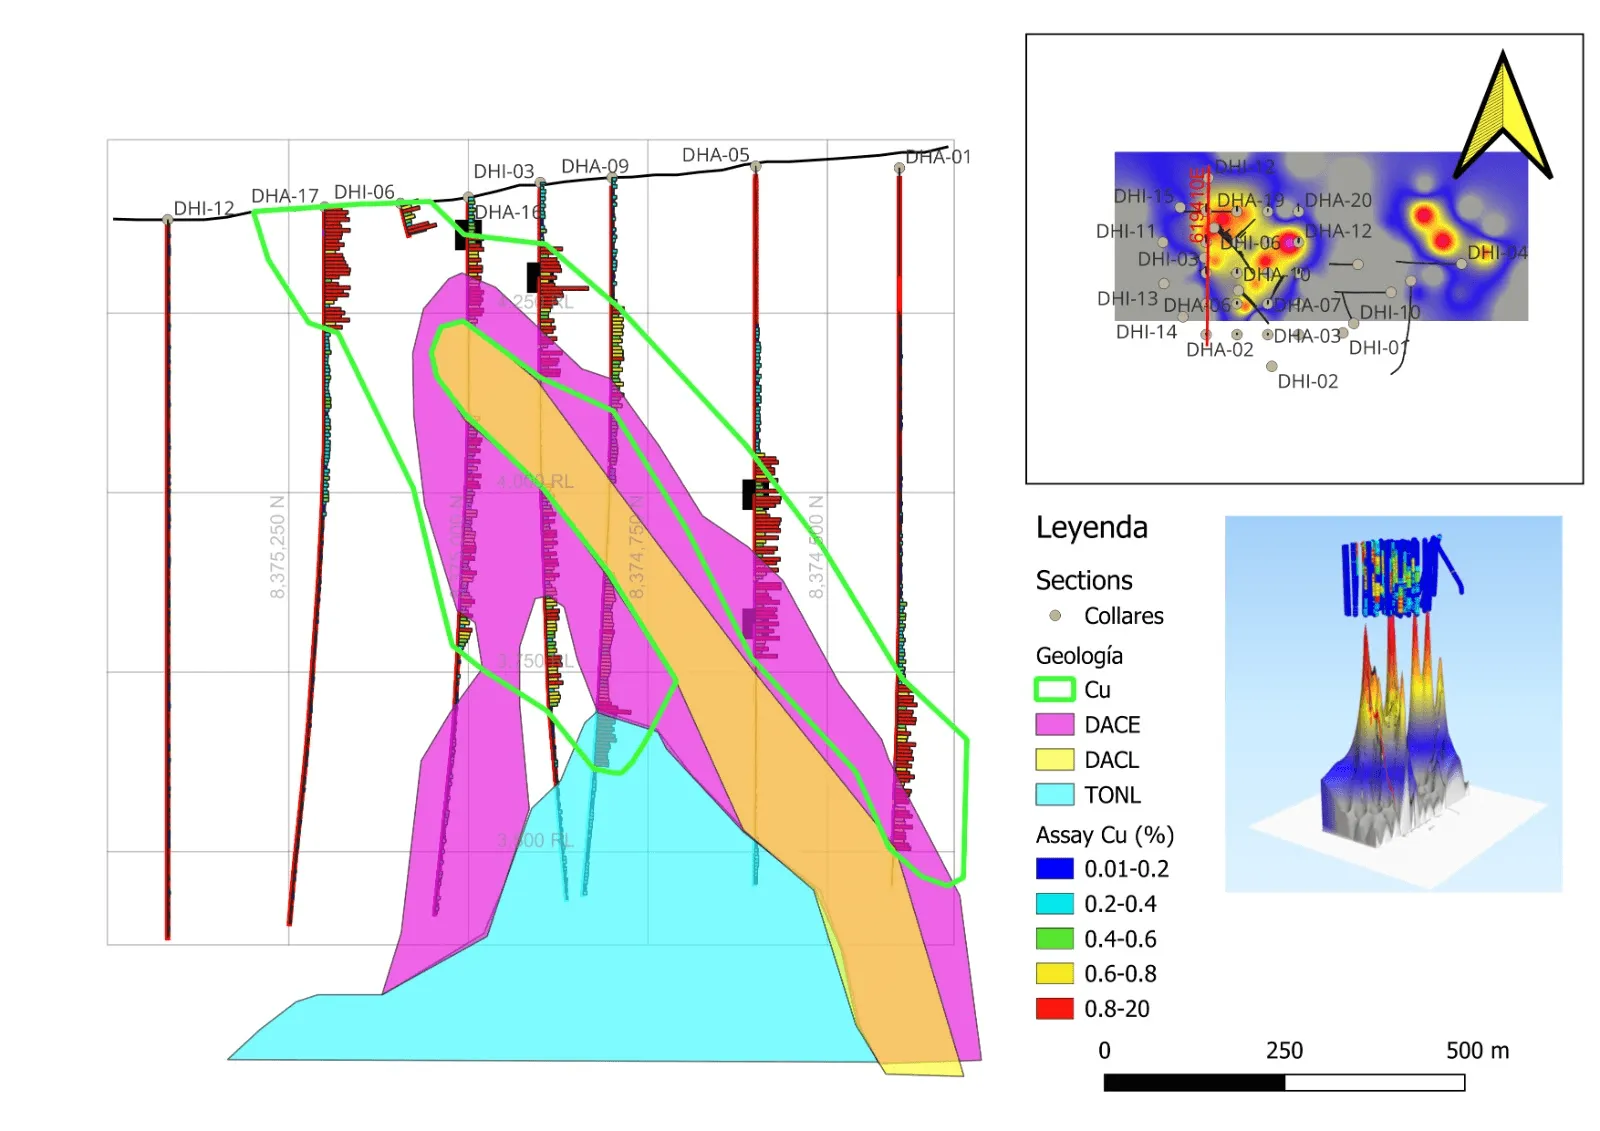1600x1131 pixels.
Task: Click the DHI-02 collar point on inset map
Action: click(1272, 367)
